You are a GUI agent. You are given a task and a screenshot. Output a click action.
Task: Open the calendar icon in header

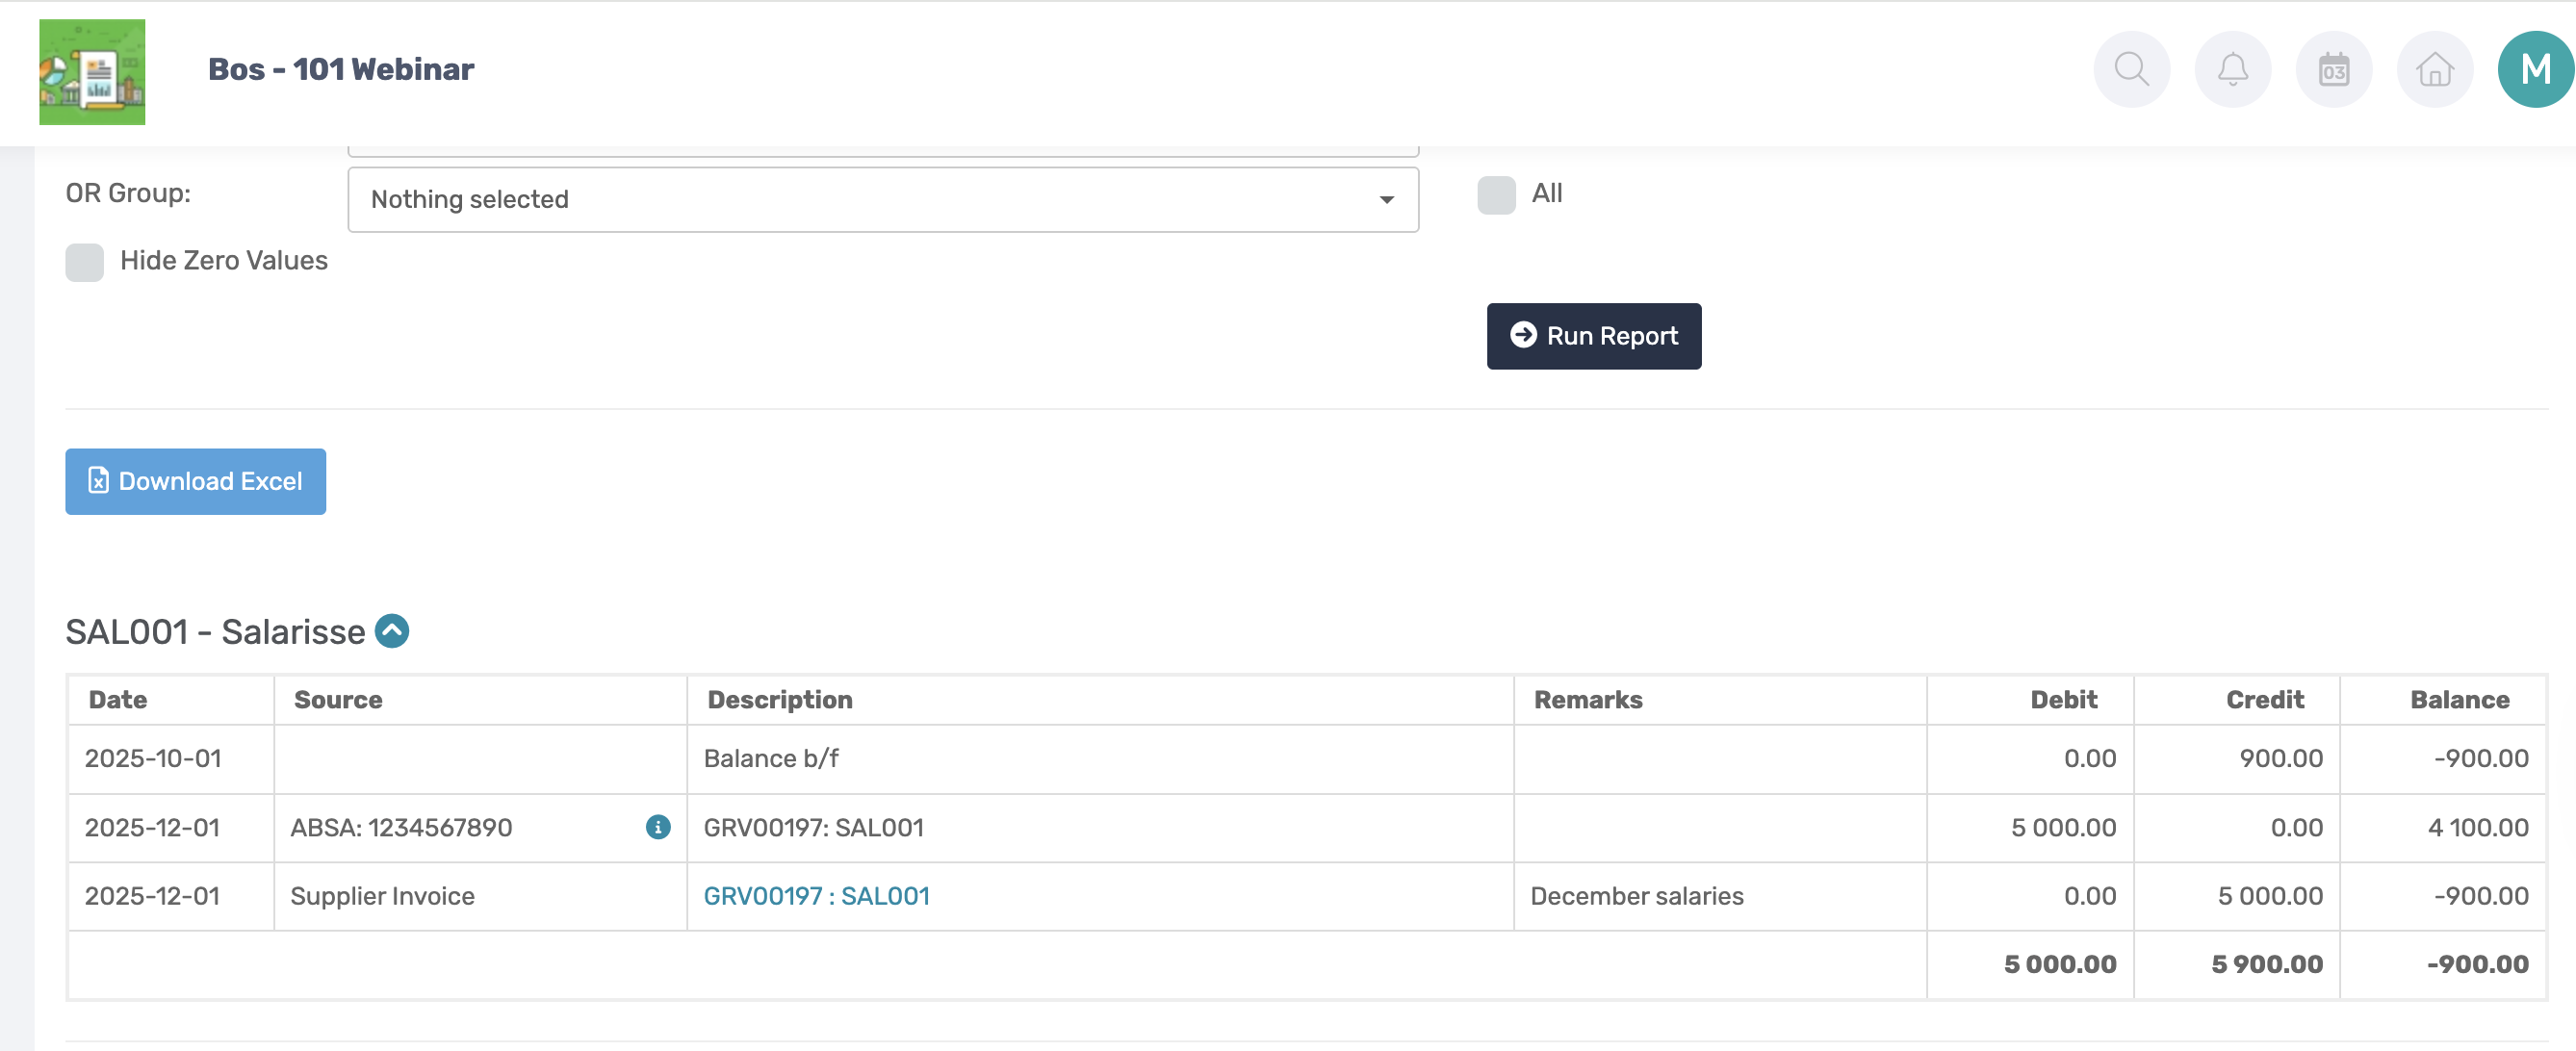point(2333,70)
